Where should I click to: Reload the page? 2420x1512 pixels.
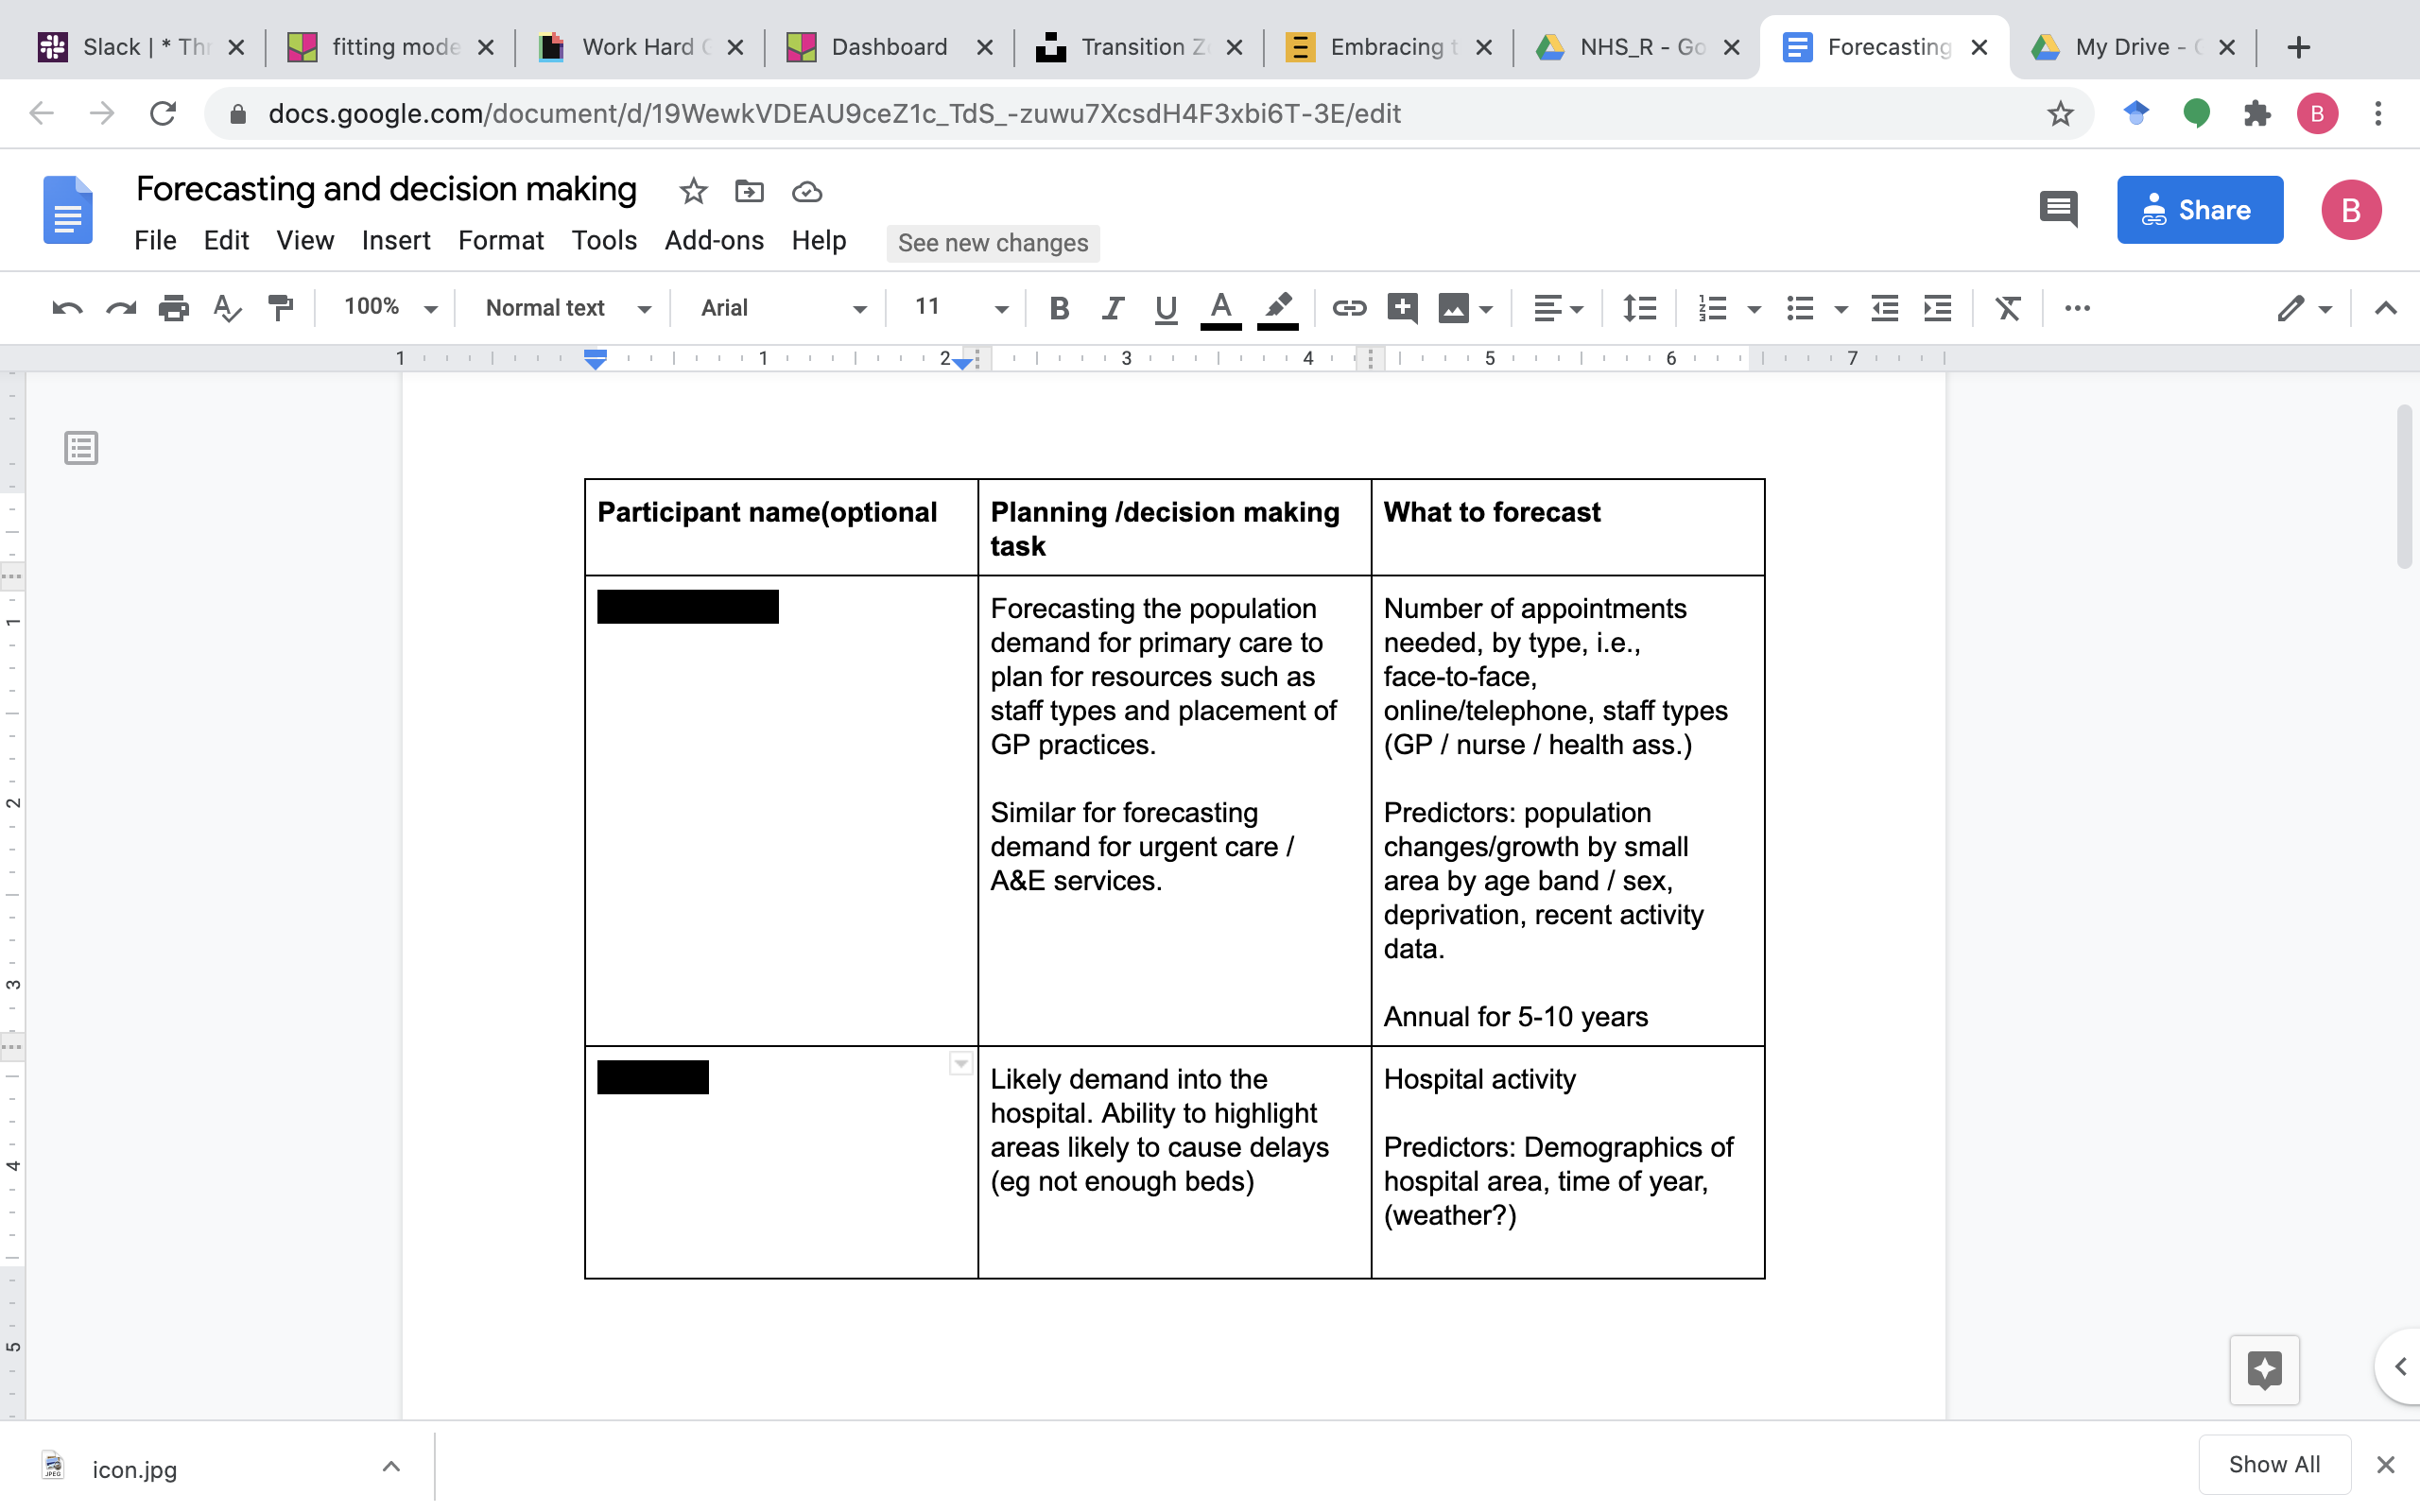tap(163, 114)
